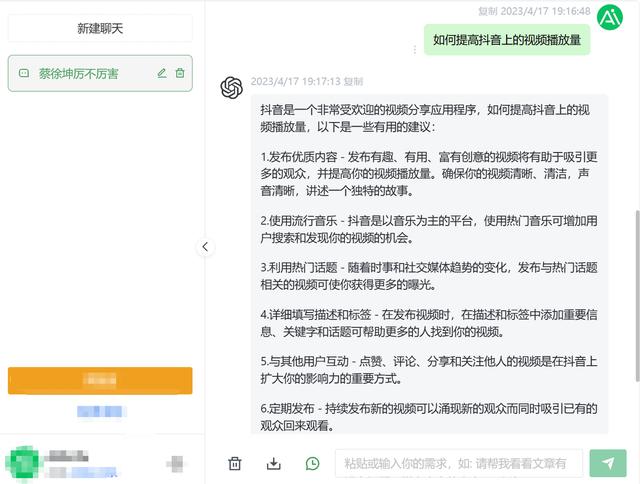Screen dimensions: 640x484
Task: Click the blurred settings icon in sidebar footer
Action: click(x=176, y=462)
